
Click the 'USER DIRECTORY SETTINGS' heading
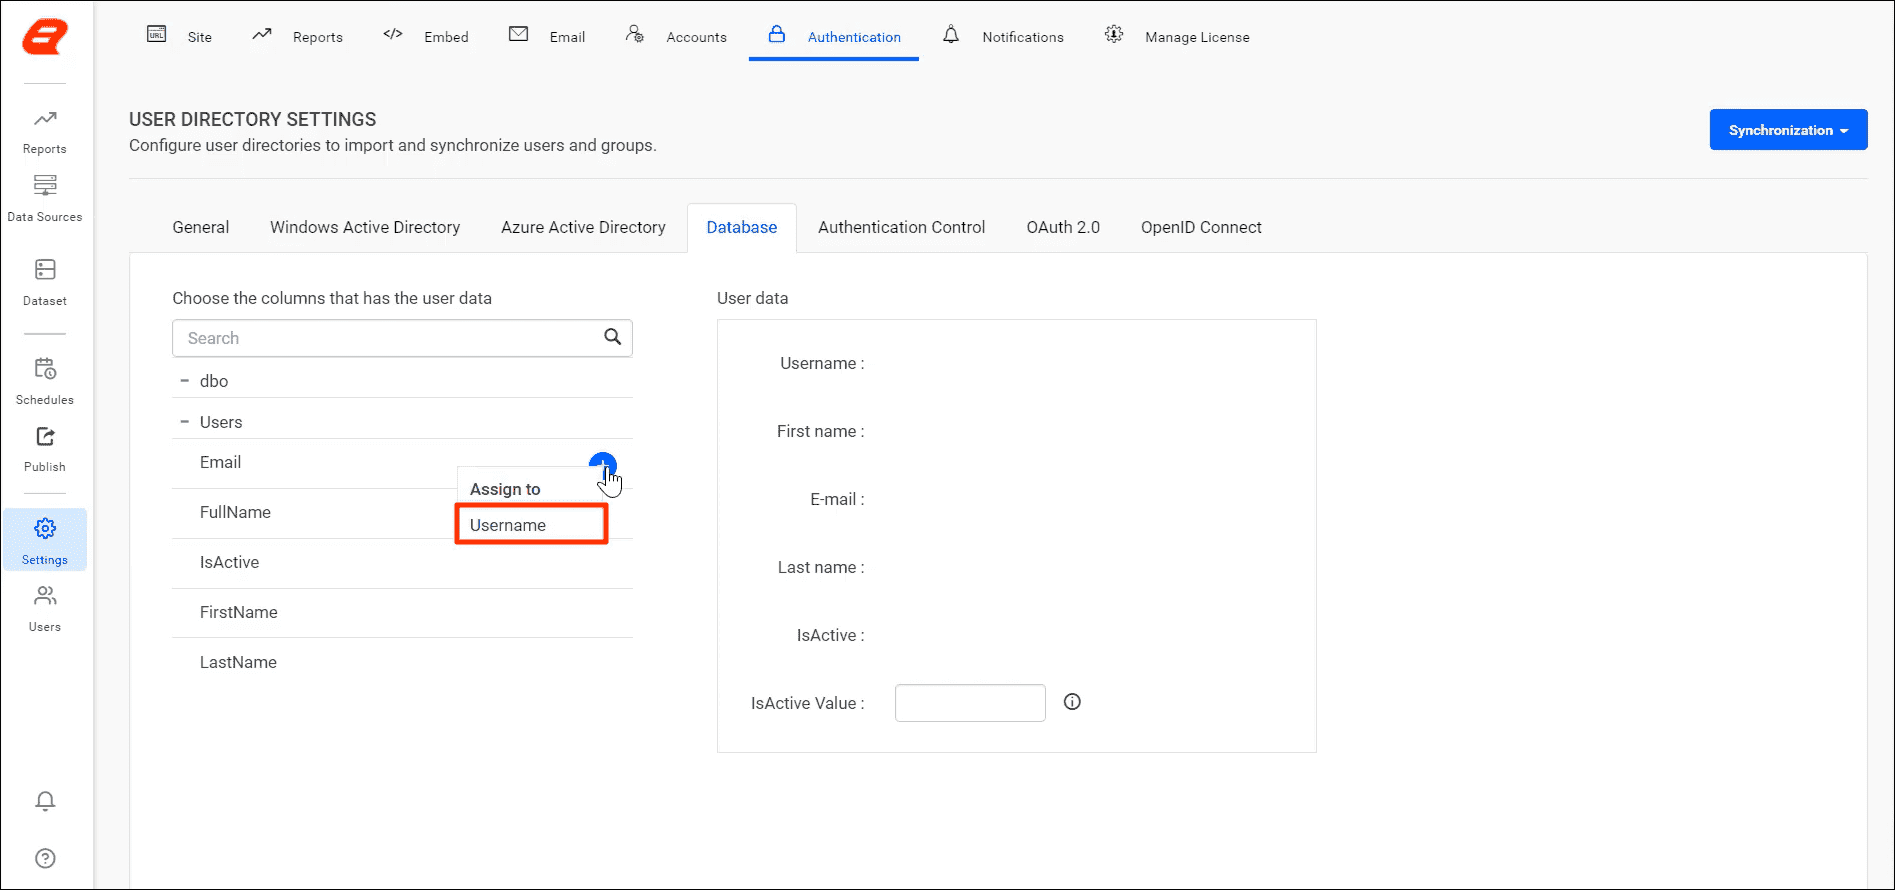click(253, 119)
